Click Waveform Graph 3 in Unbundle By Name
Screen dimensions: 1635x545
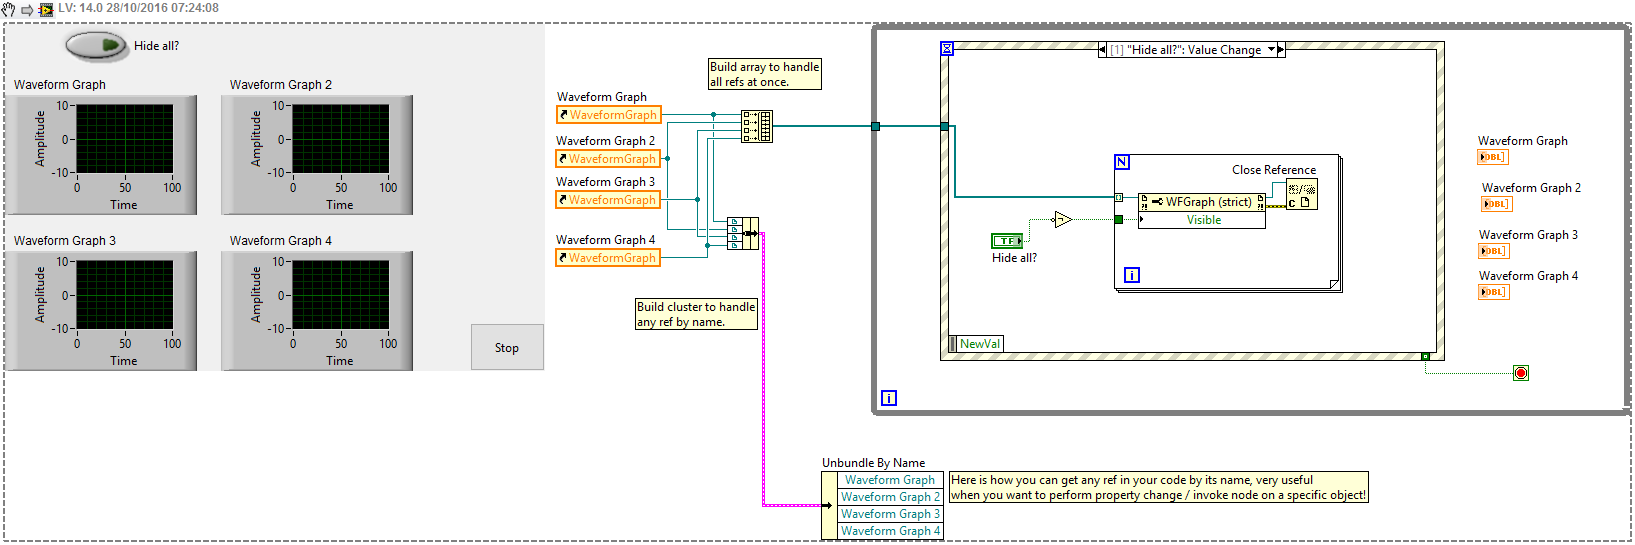pos(890,514)
